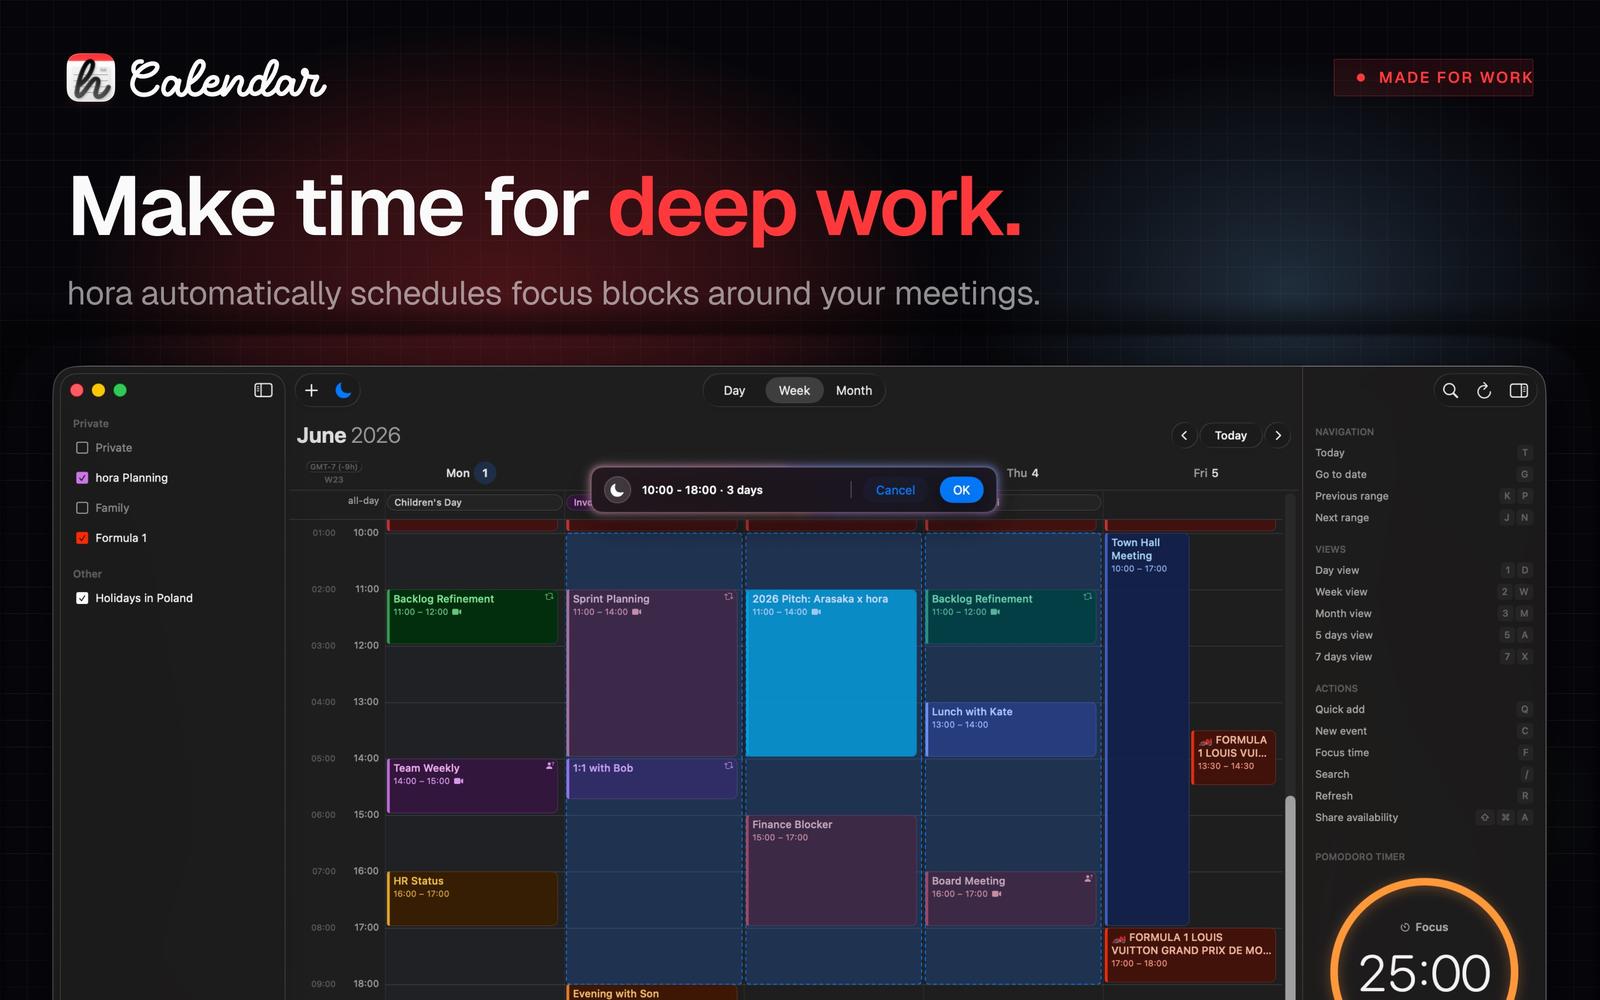This screenshot has height=1000, width=1600.
Task: Select Today in the Navigation list
Action: click(1423, 453)
